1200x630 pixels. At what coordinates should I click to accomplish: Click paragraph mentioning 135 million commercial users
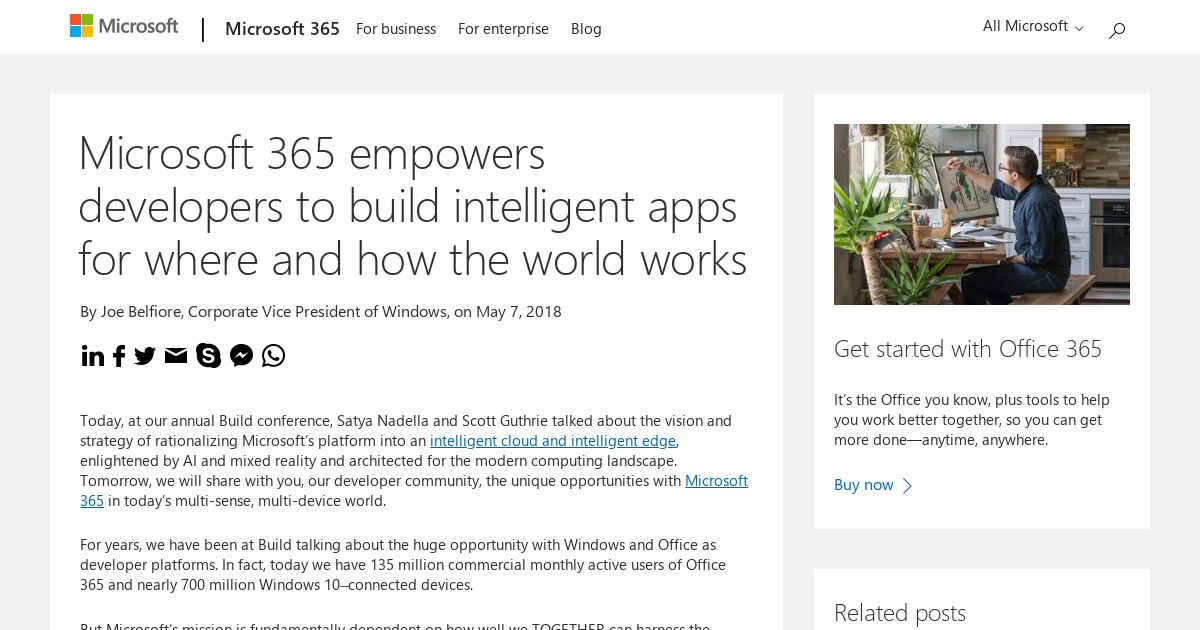point(403,565)
